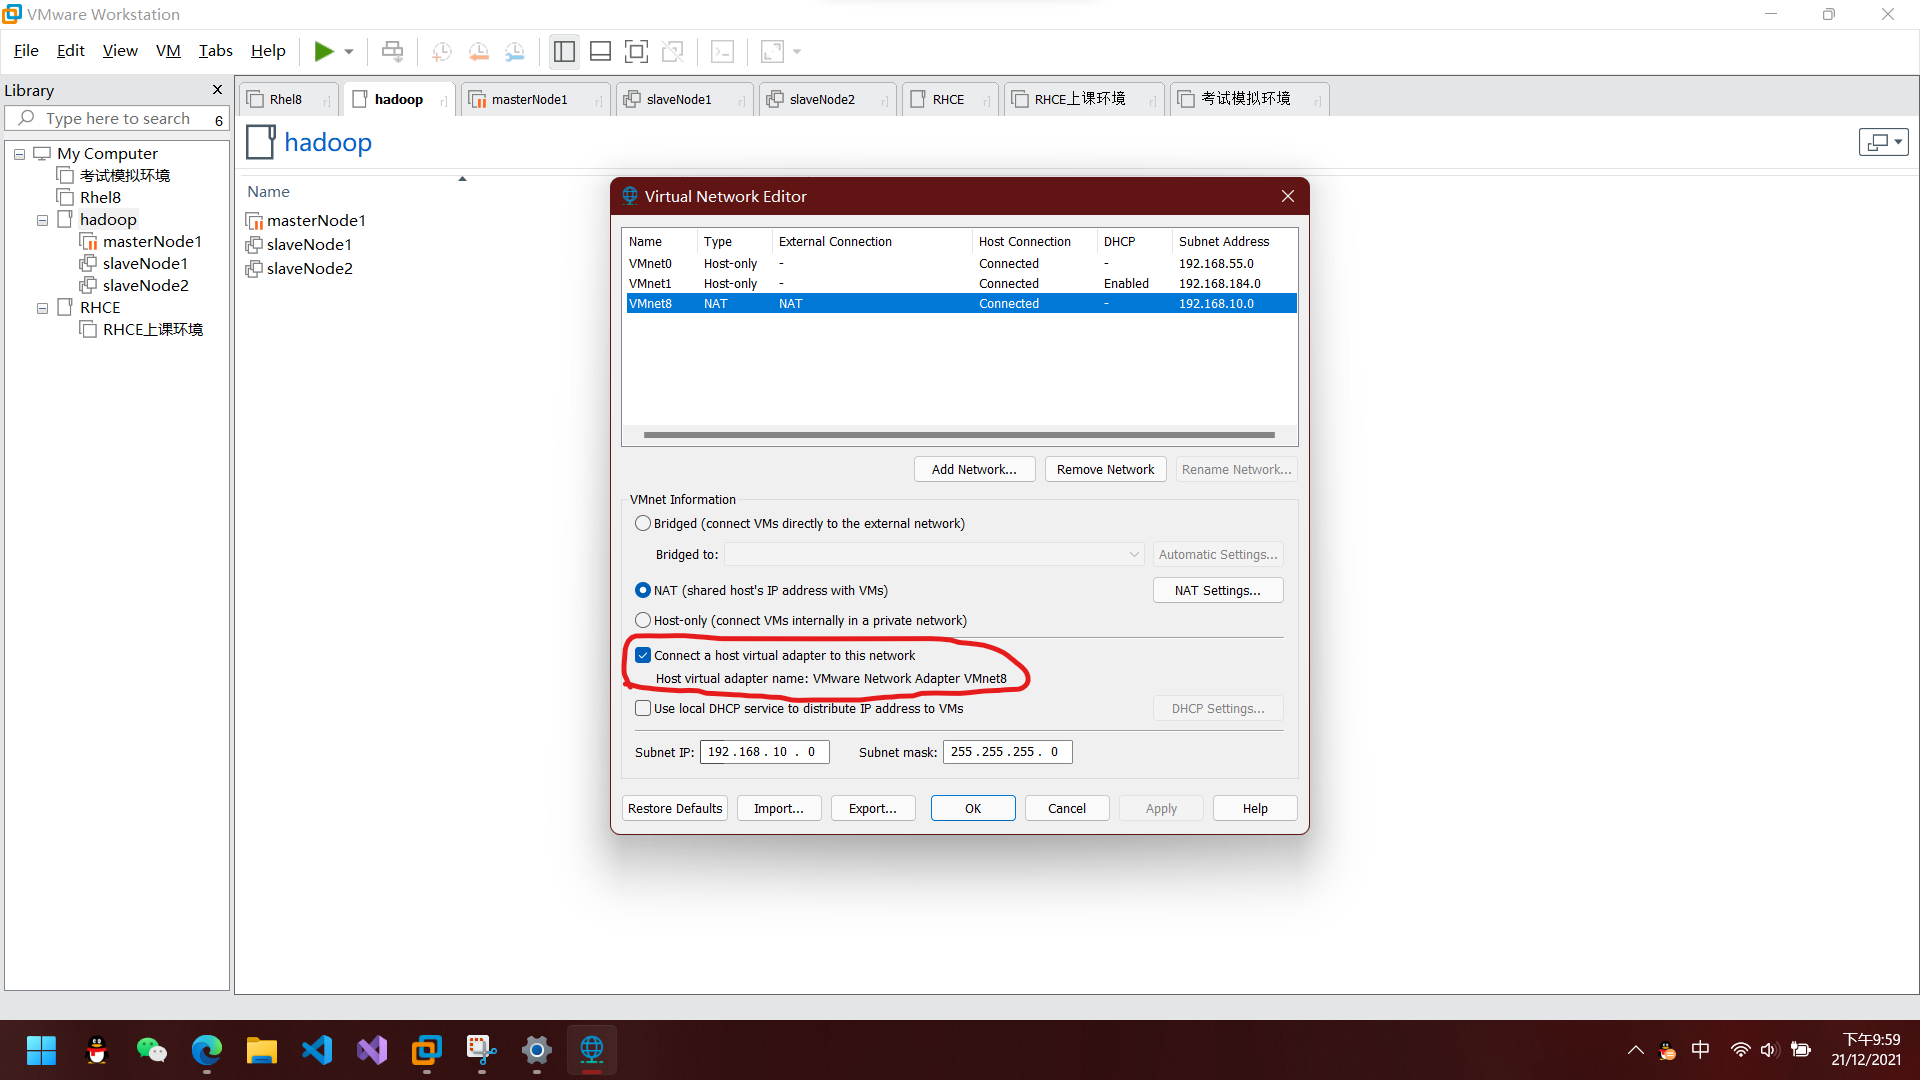Select Rhel8 in Library tree
Viewport: 1920px width, 1080px height.
[100, 198]
